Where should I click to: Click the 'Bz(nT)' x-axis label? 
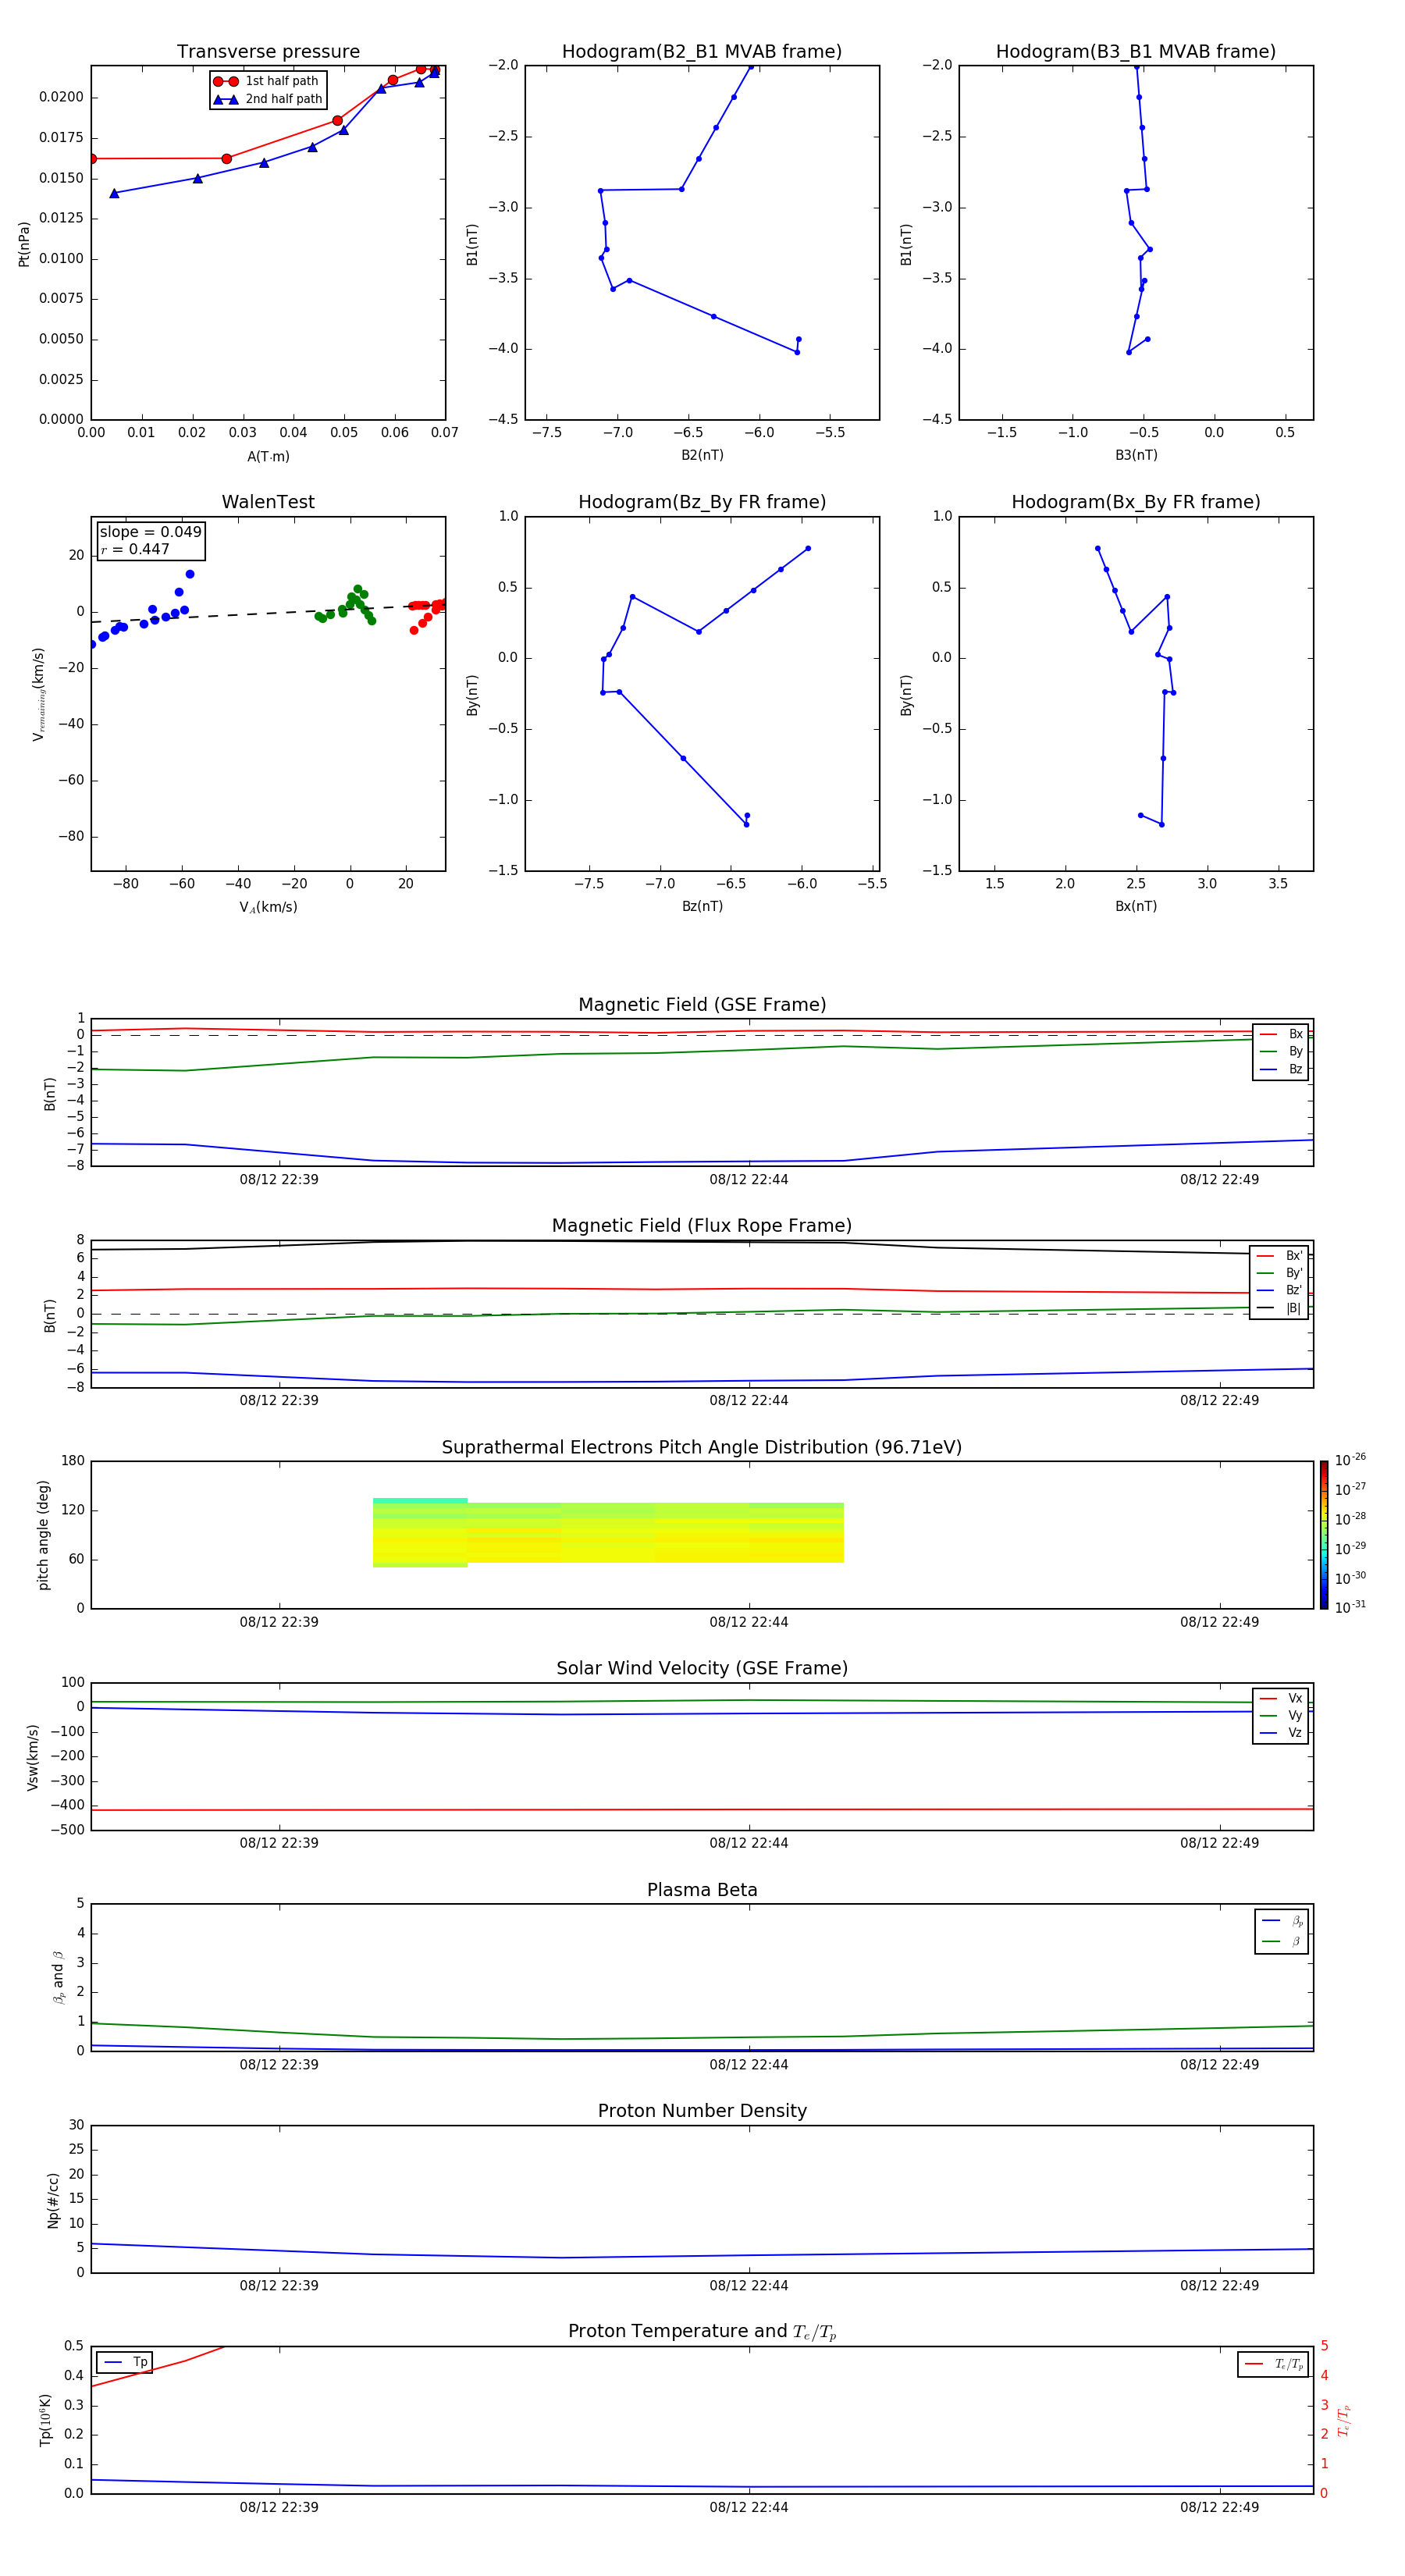tap(702, 906)
